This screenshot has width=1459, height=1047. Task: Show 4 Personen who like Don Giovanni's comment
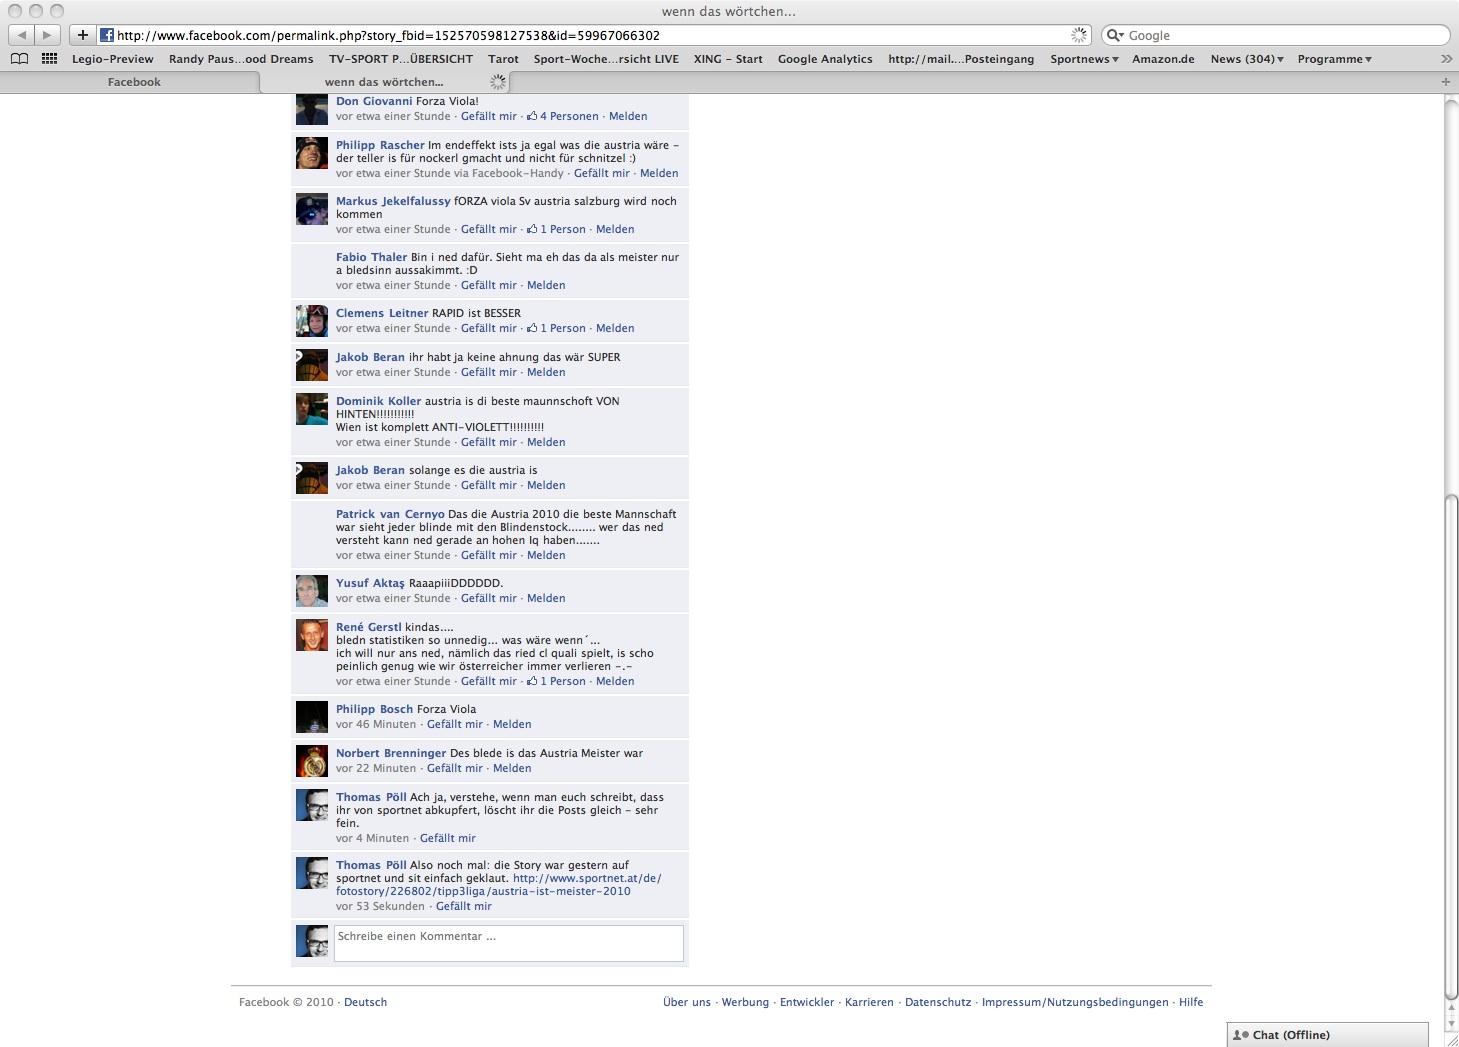tap(569, 116)
